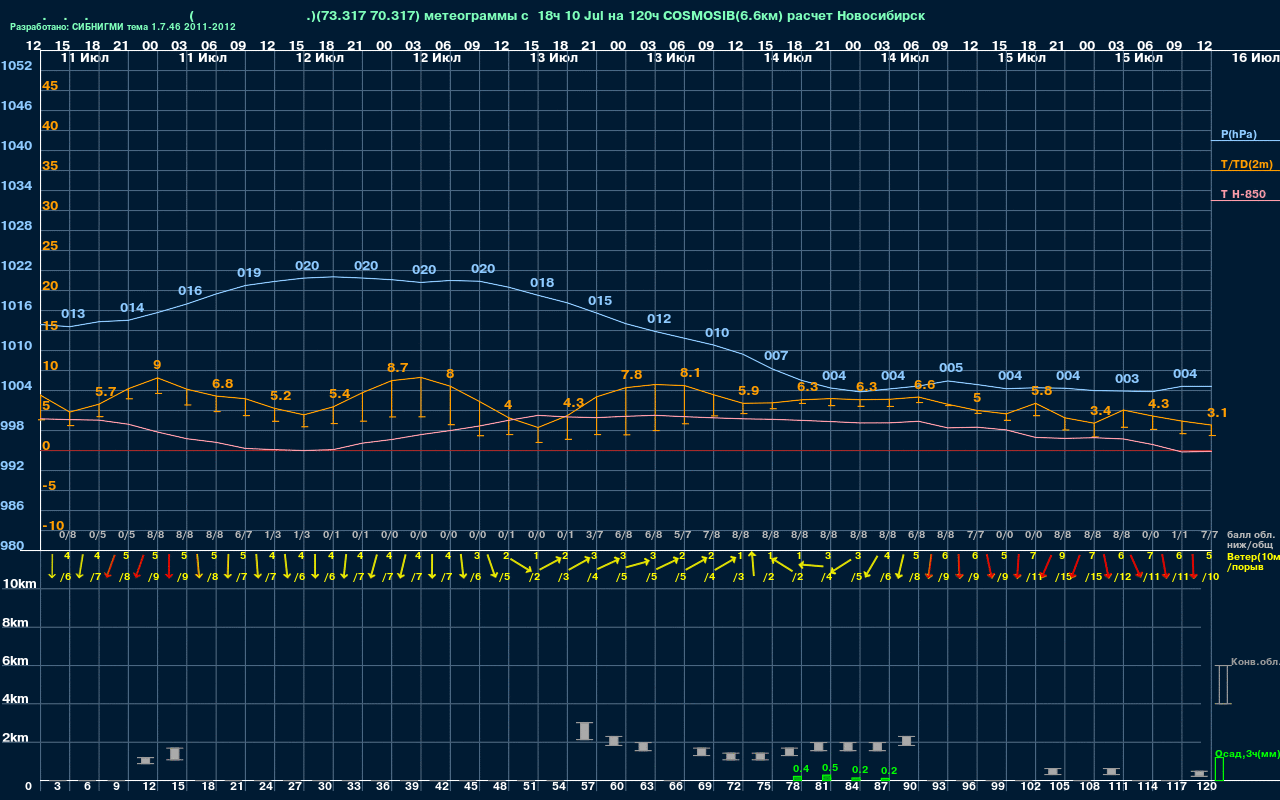Click the Конв.обл. legend label
This screenshot has width=1280, height=800.
point(1255,662)
